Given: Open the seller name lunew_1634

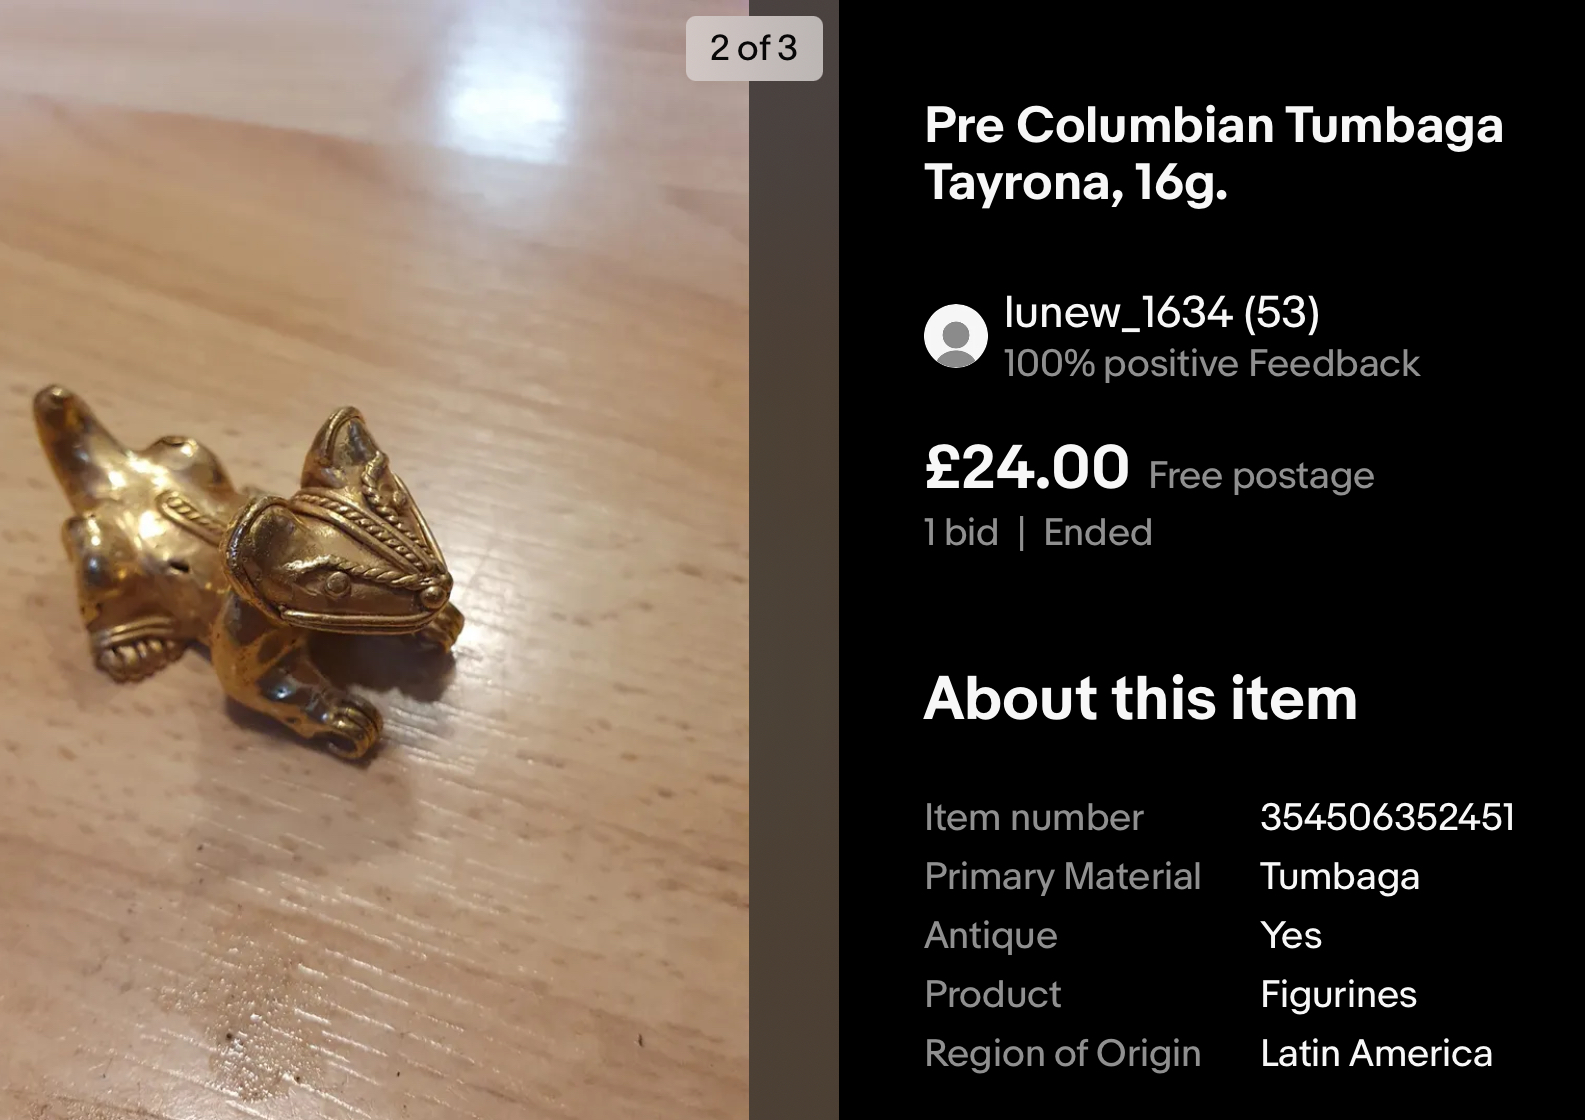Looking at the screenshot, I should [x=1118, y=313].
